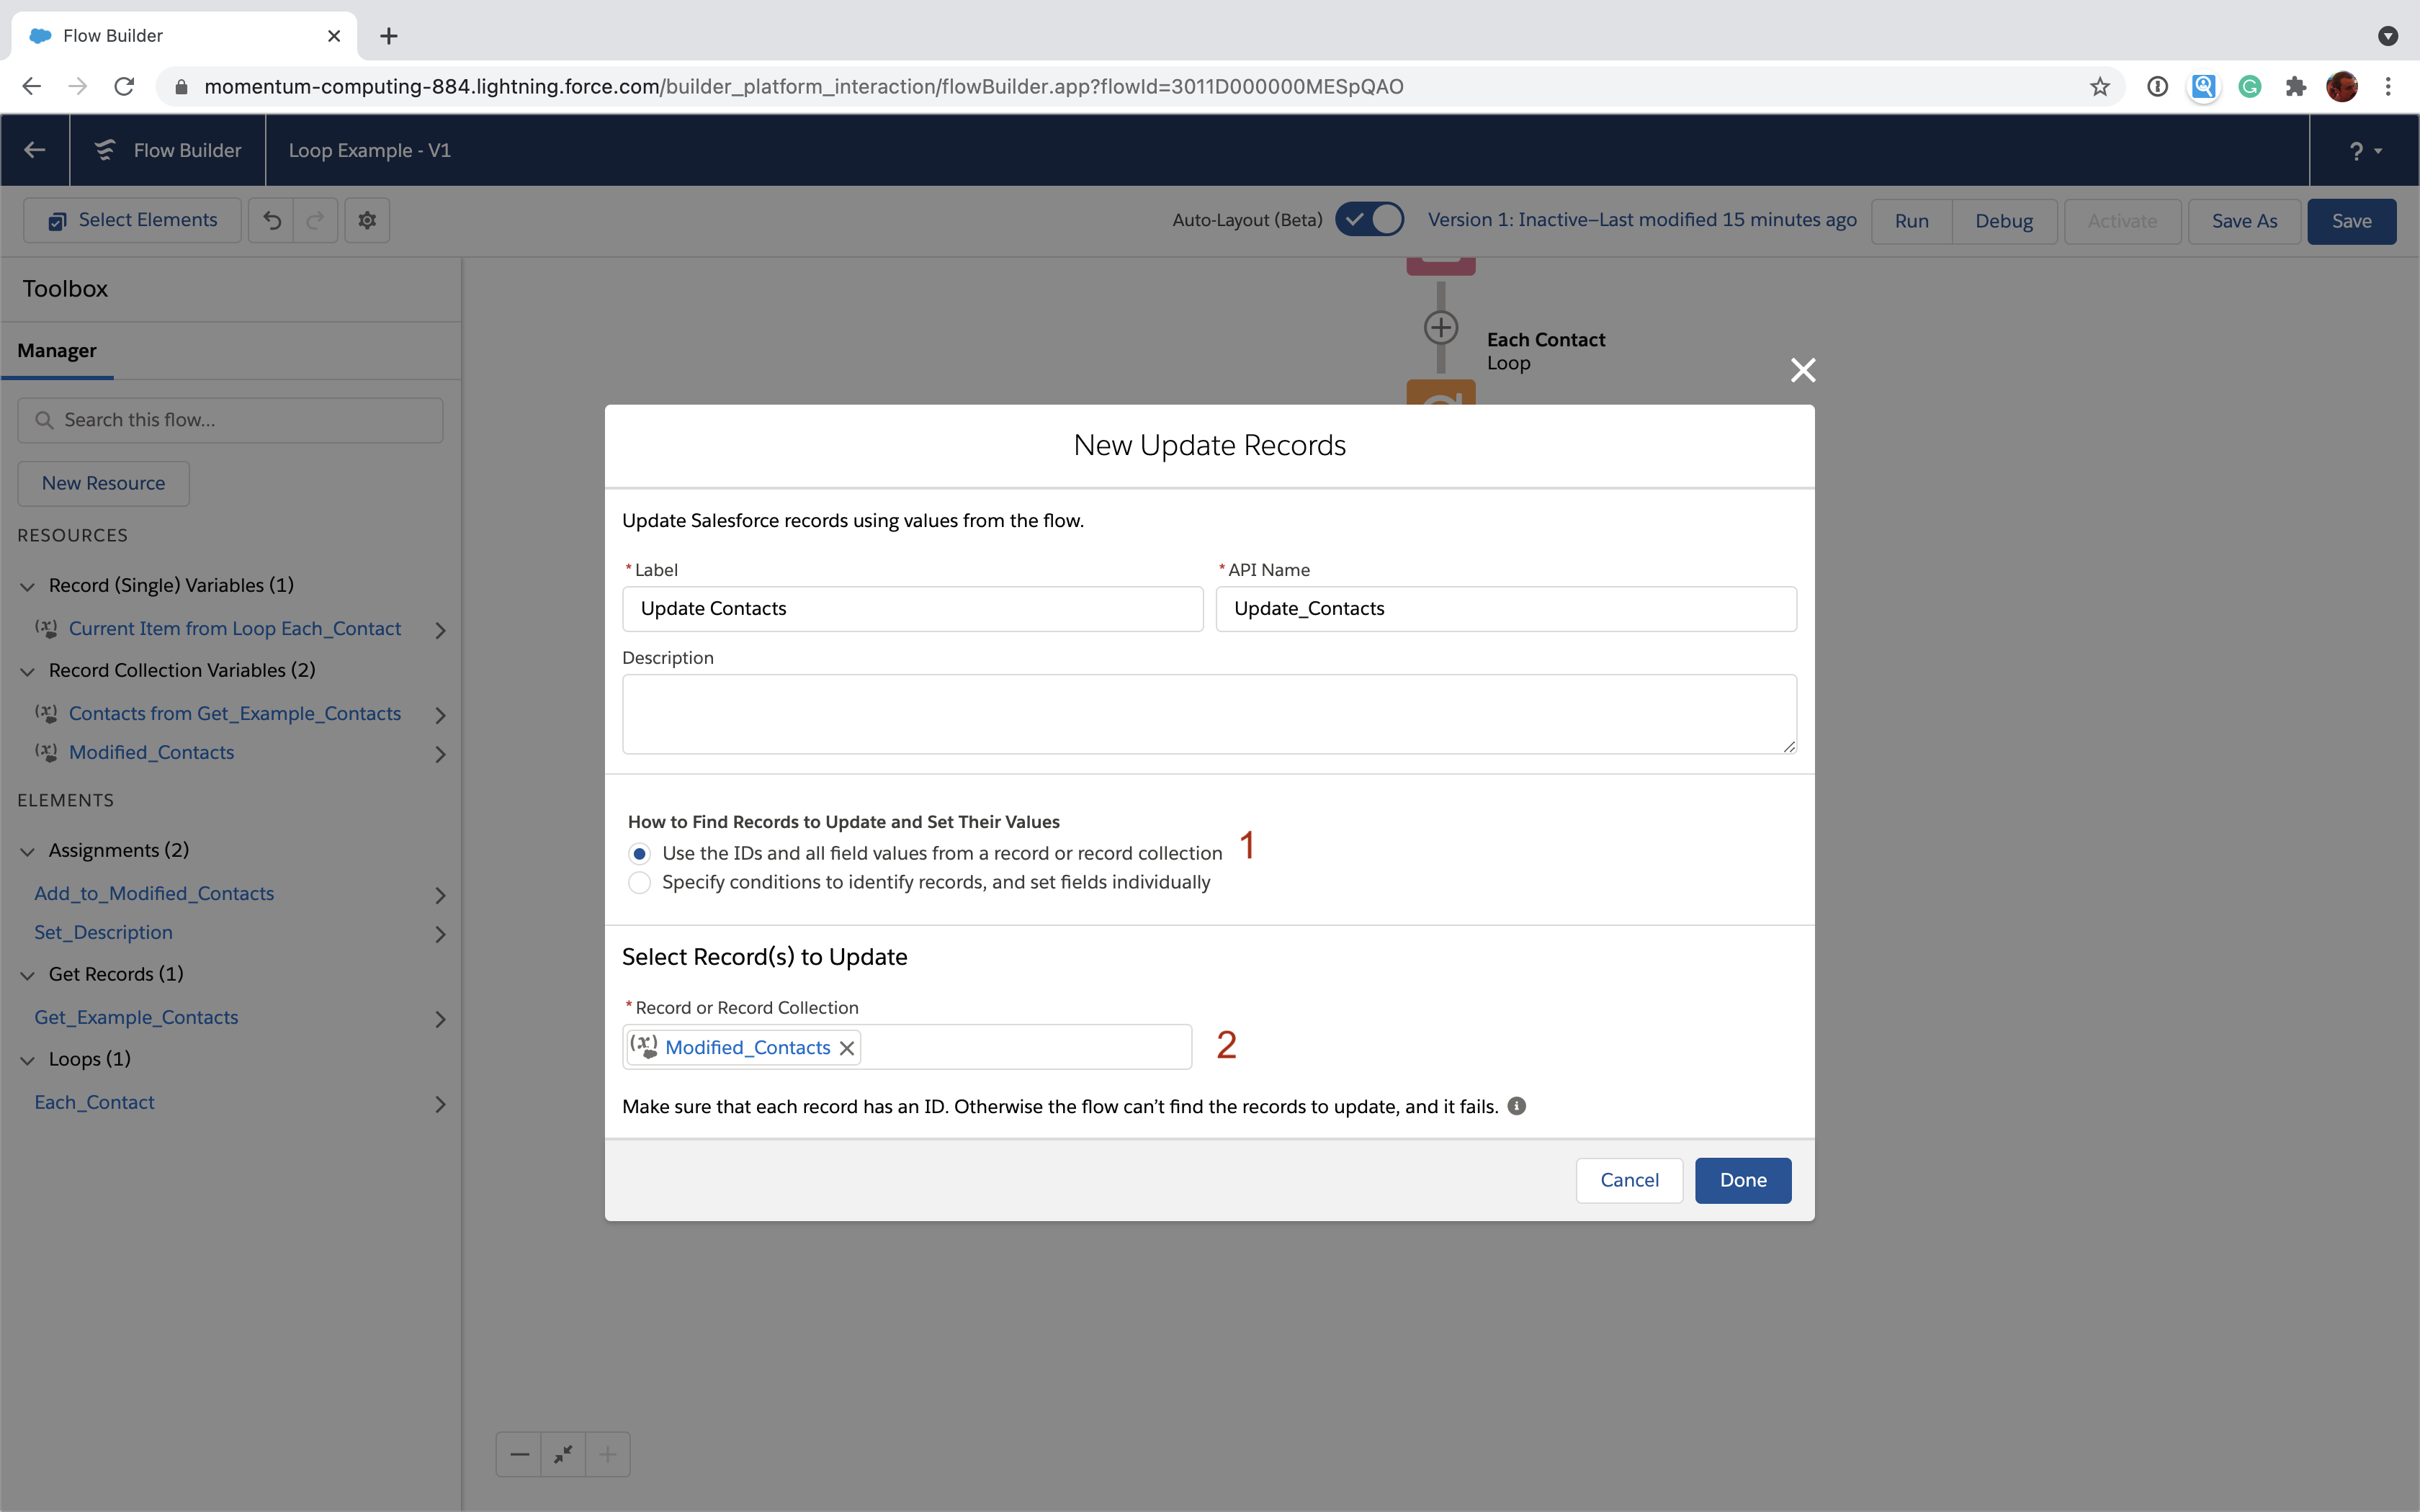Click the New Resource button

pos(103,483)
